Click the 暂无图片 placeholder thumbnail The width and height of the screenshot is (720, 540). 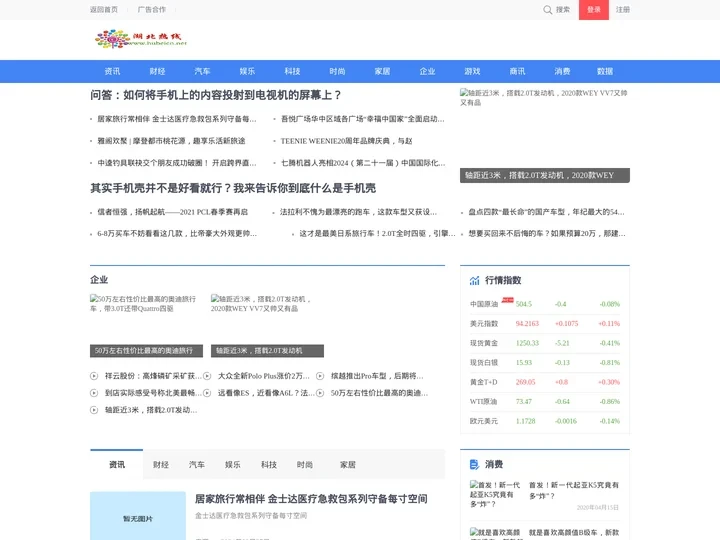(138, 516)
